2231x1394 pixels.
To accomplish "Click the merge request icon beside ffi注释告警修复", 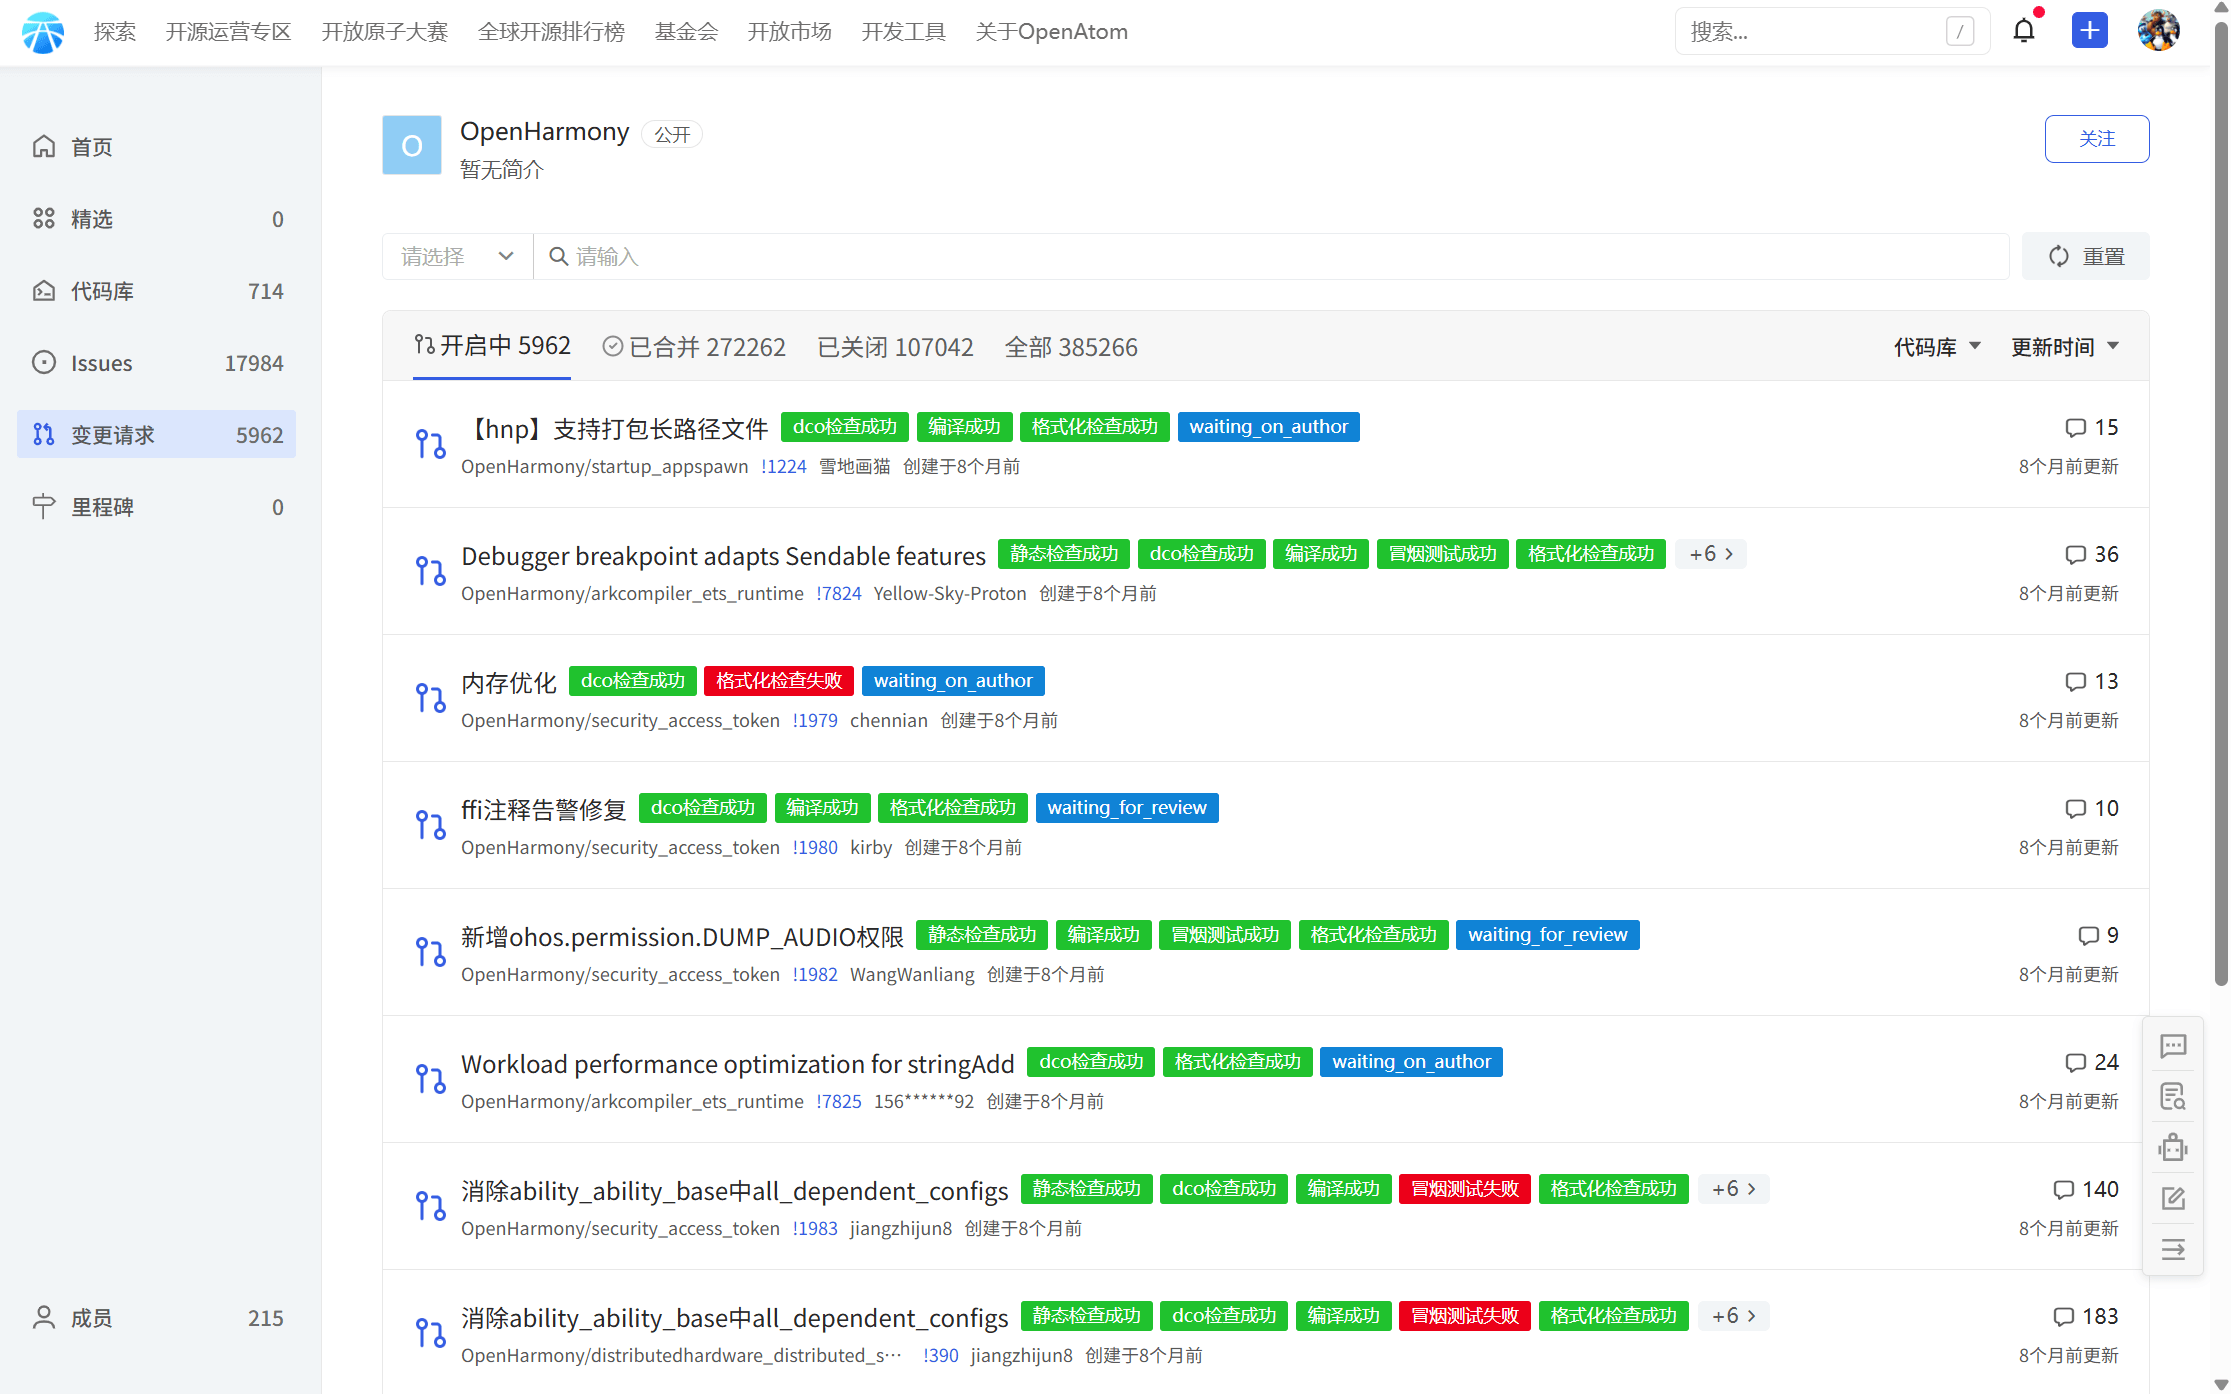I will 431,825.
